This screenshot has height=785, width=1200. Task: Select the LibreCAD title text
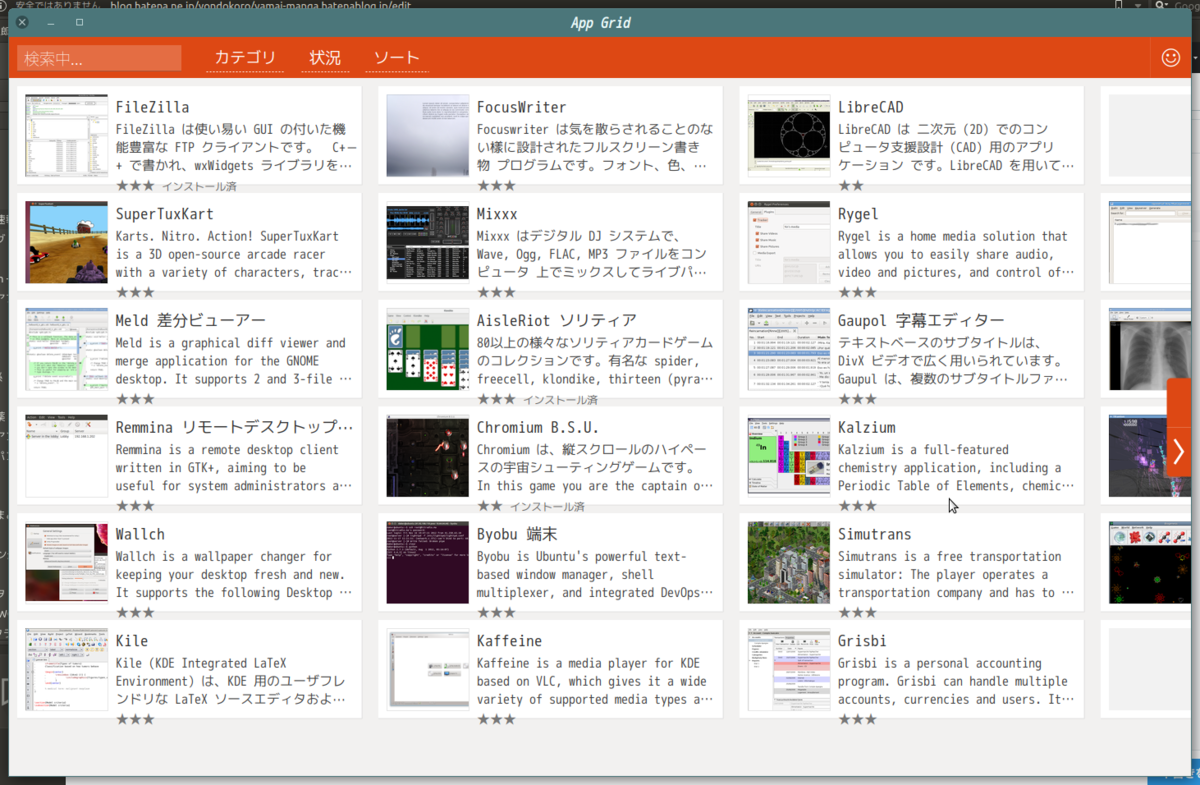click(x=871, y=107)
